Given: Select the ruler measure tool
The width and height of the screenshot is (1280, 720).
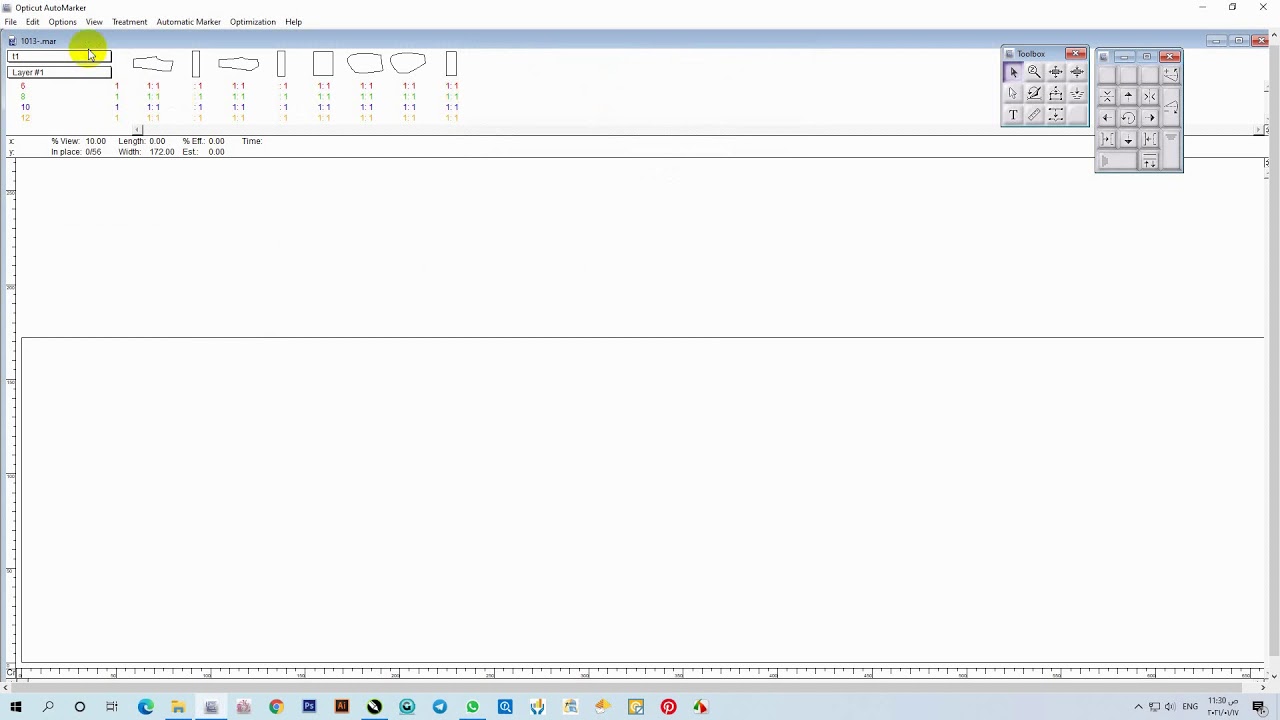Looking at the screenshot, I should (x=1034, y=114).
